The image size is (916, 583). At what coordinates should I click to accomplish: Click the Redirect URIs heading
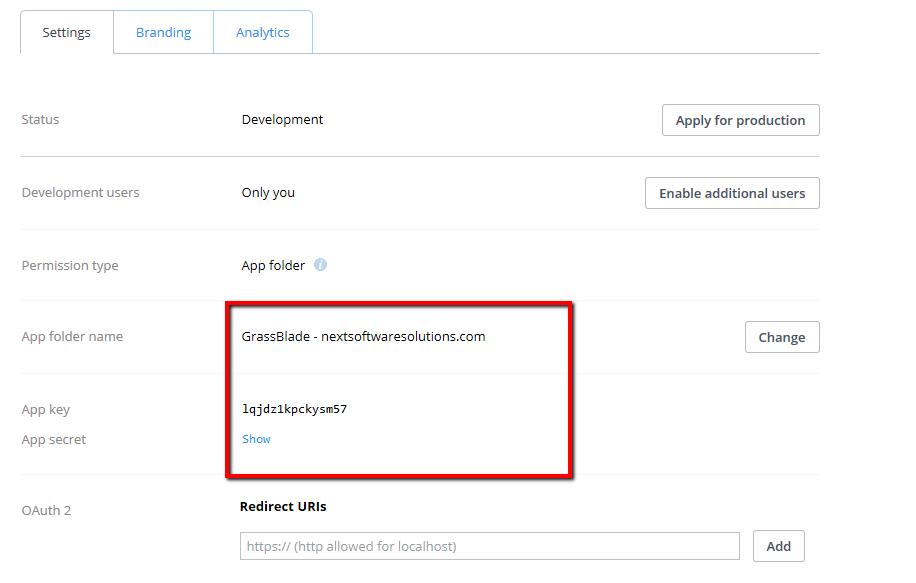(283, 506)
